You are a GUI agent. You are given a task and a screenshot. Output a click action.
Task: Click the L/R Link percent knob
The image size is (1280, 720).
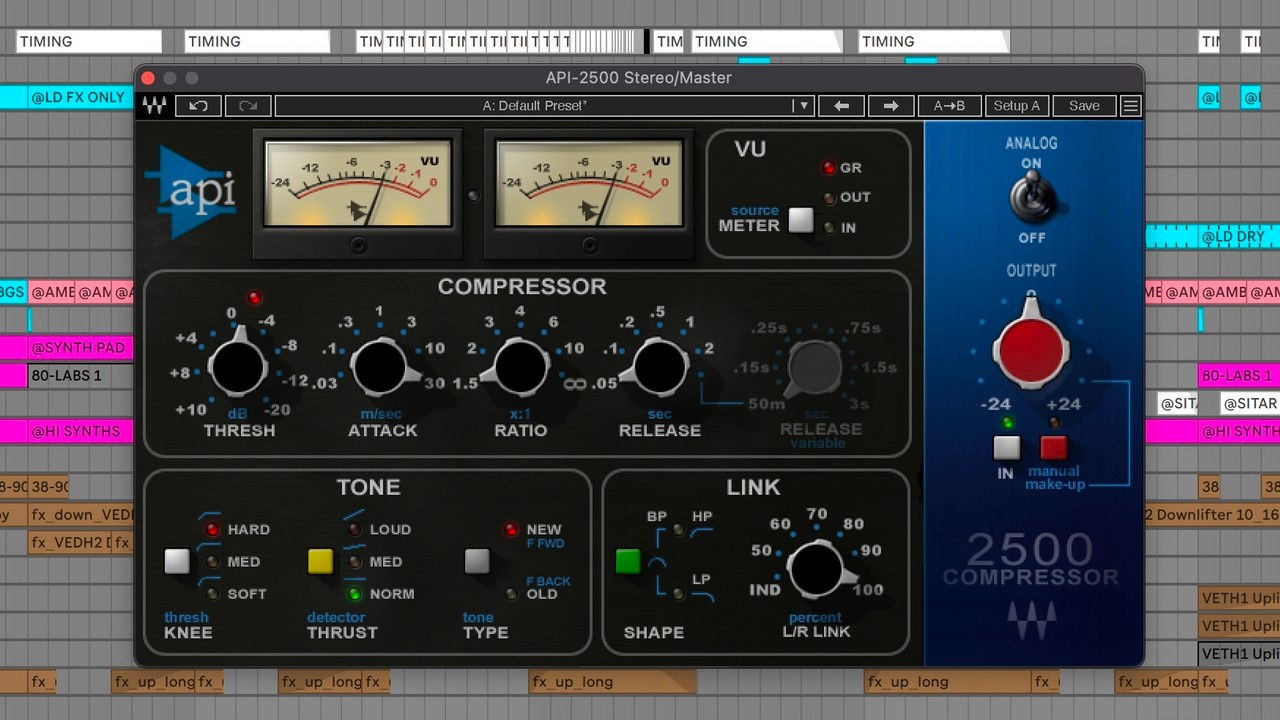(817, 569)
